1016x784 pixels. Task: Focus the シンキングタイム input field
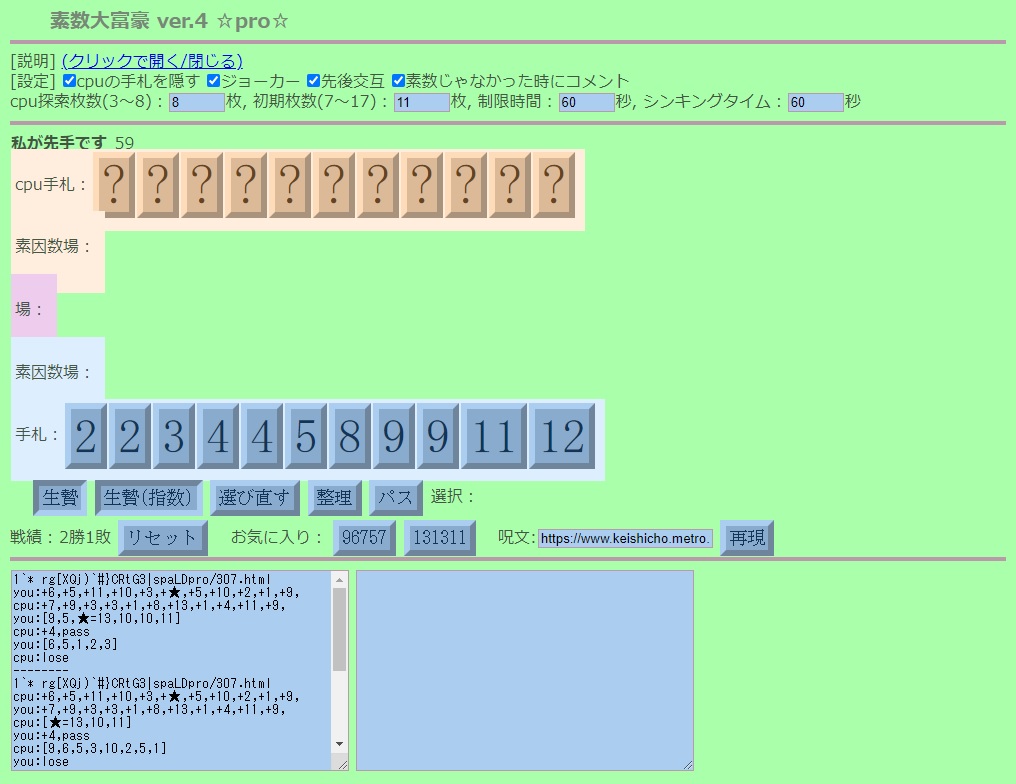tap(816, 102)
